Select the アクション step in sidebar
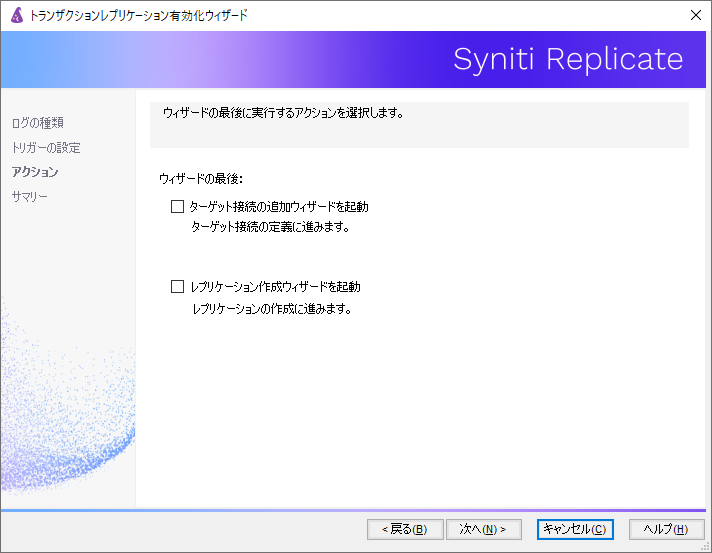Viewport: 712px width, 553px height. pyautogui.click(x=35, y=172)
